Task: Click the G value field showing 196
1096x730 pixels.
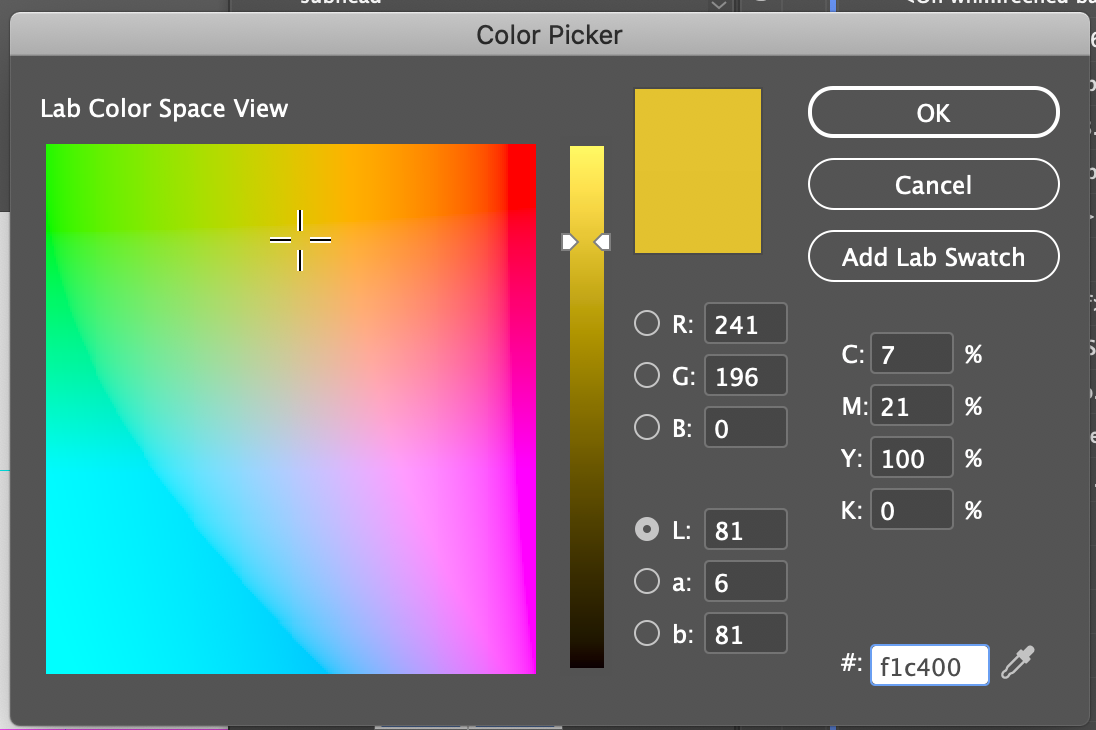Action: click(745, 375)
